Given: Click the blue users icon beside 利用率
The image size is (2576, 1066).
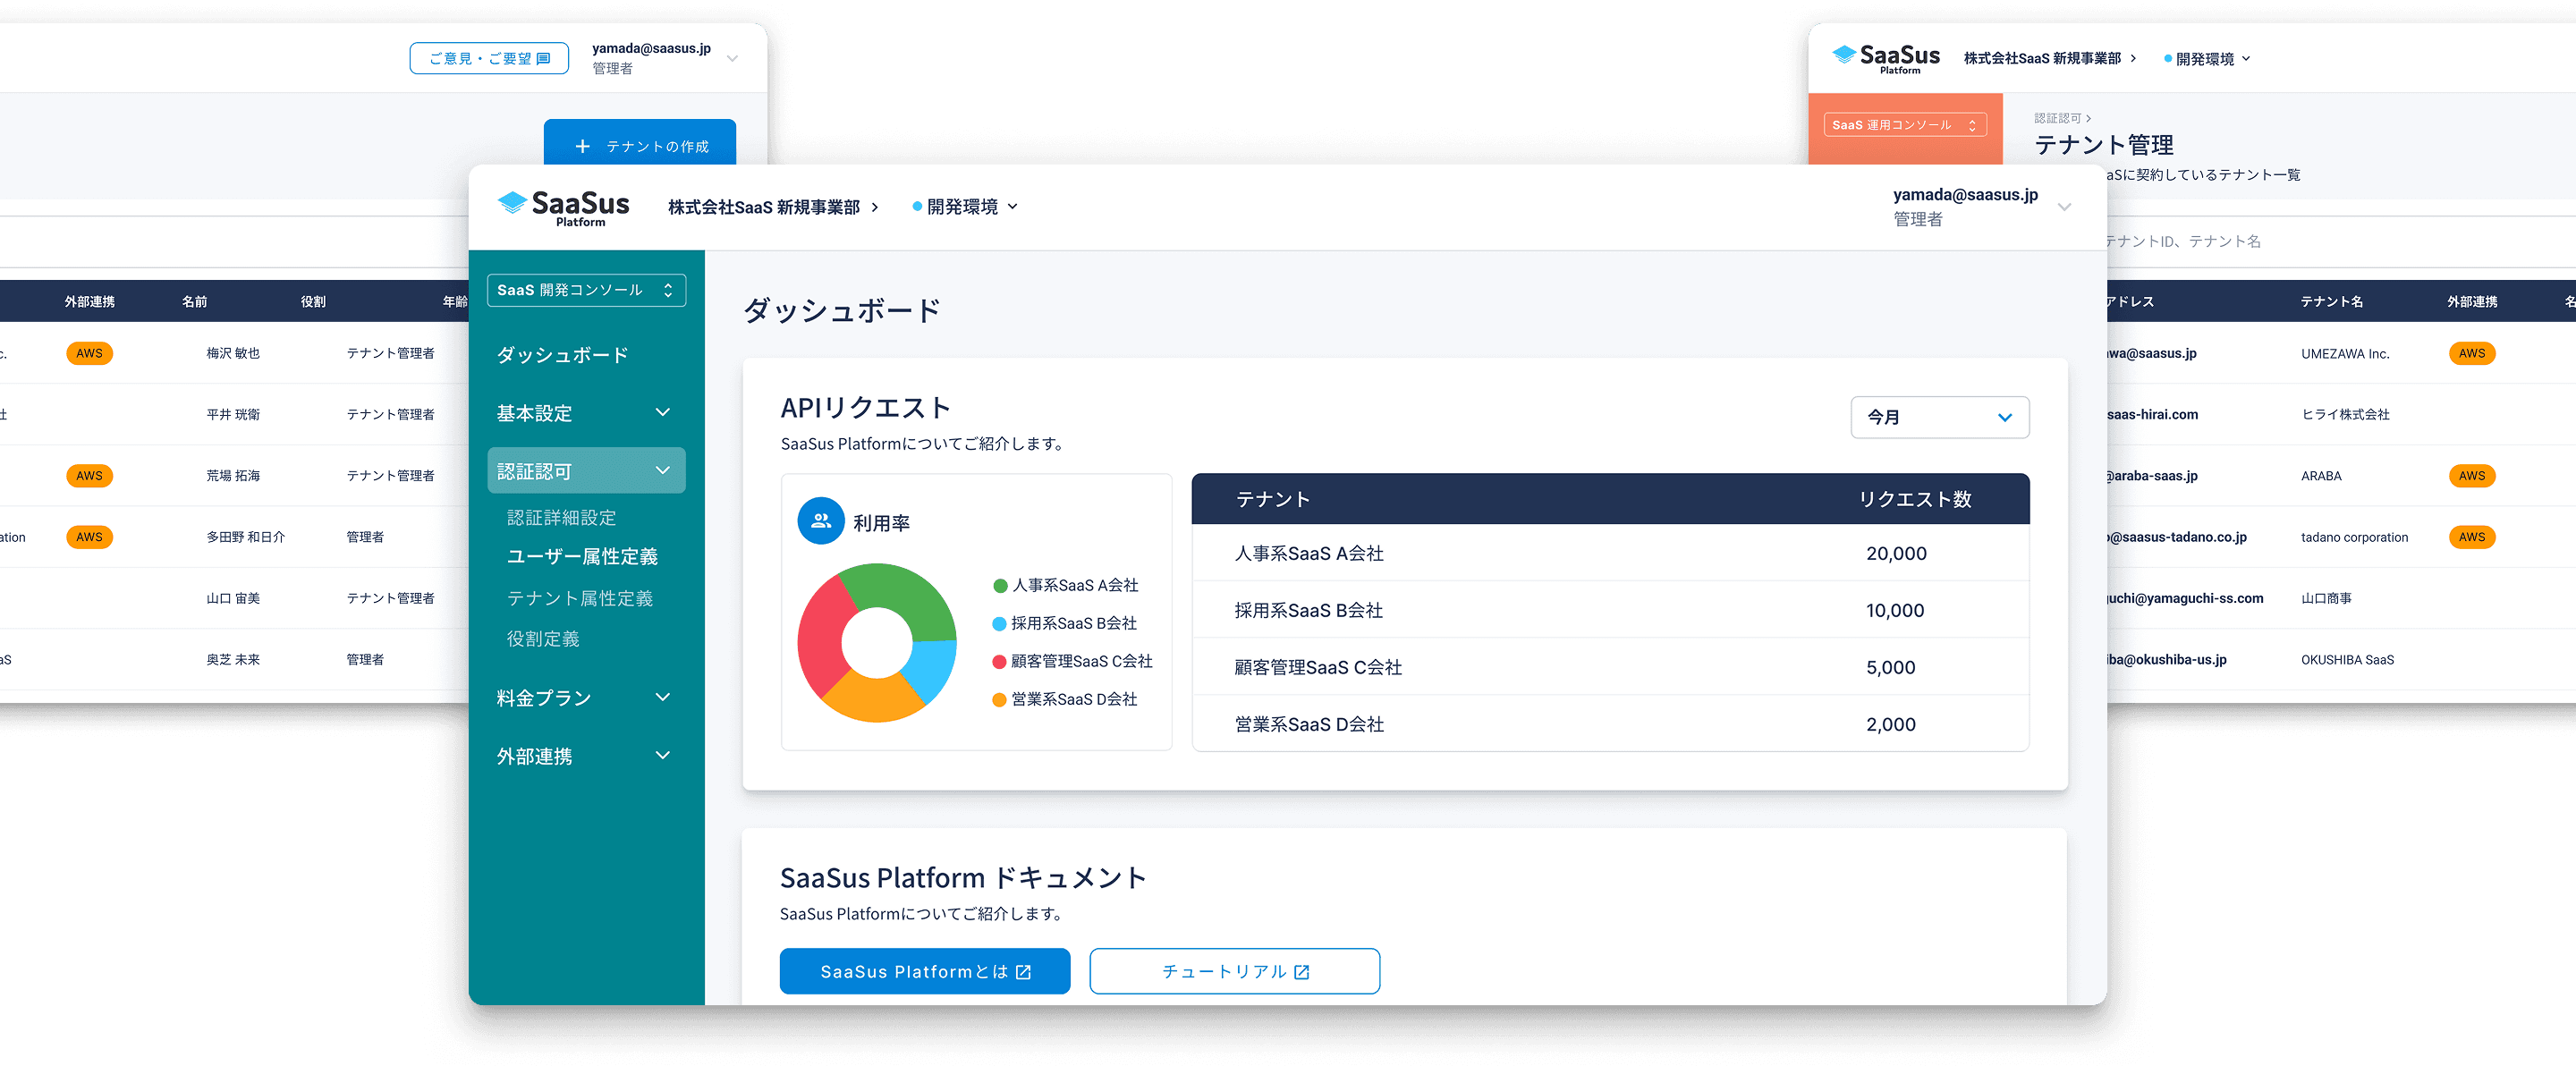Looking at the screenshot, I should 821,521.
